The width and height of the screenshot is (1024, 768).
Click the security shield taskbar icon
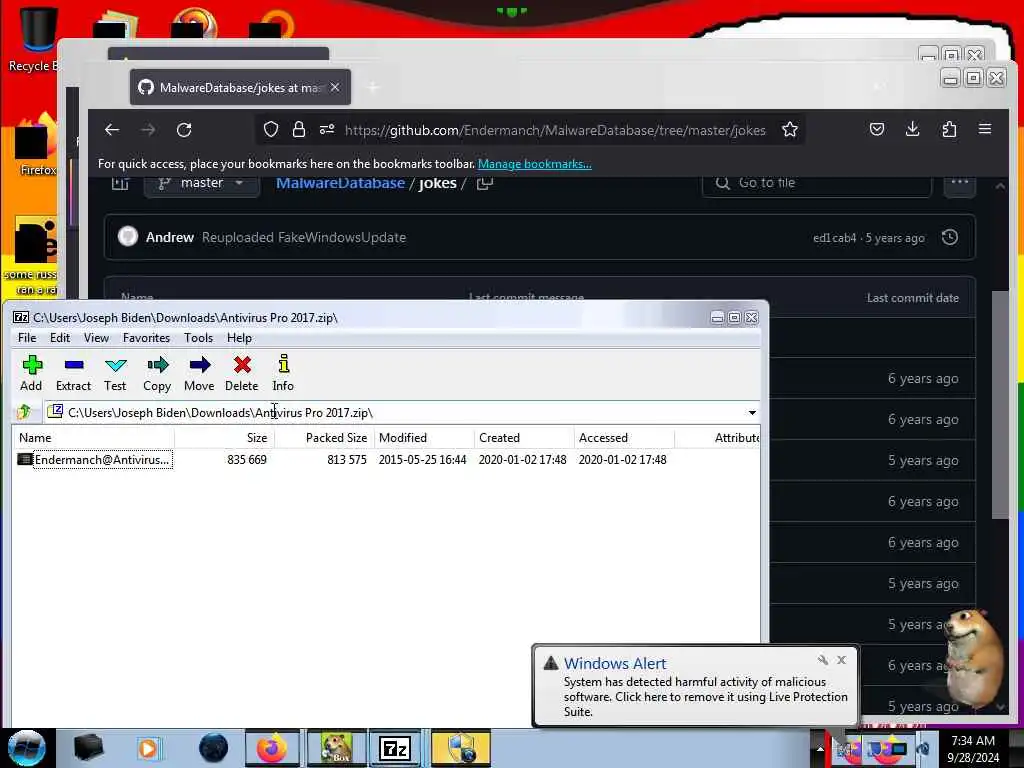point(460,748)
